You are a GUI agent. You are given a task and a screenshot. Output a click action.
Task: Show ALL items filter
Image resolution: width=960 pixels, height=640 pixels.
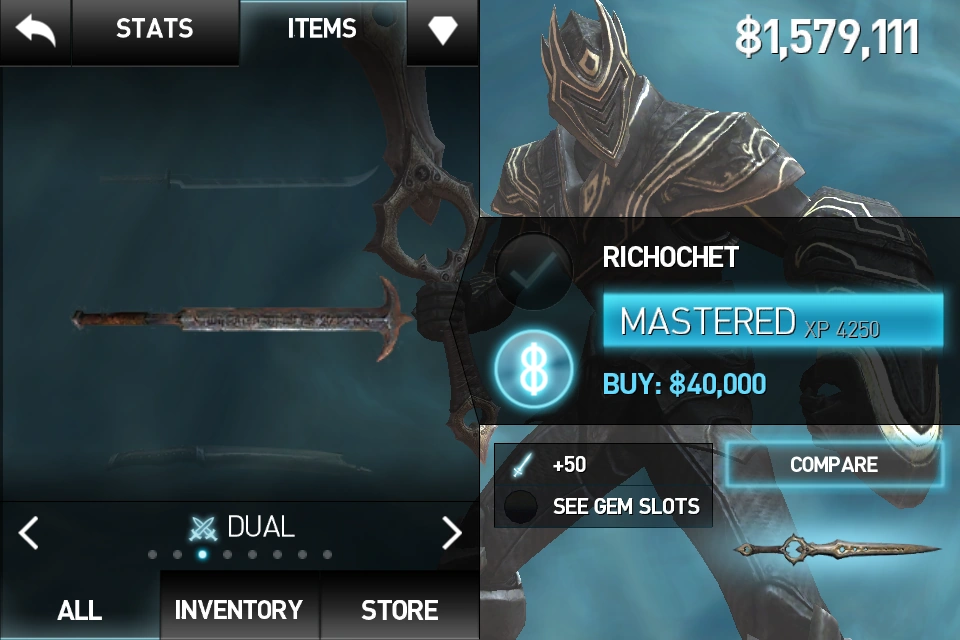coord(80,609)
